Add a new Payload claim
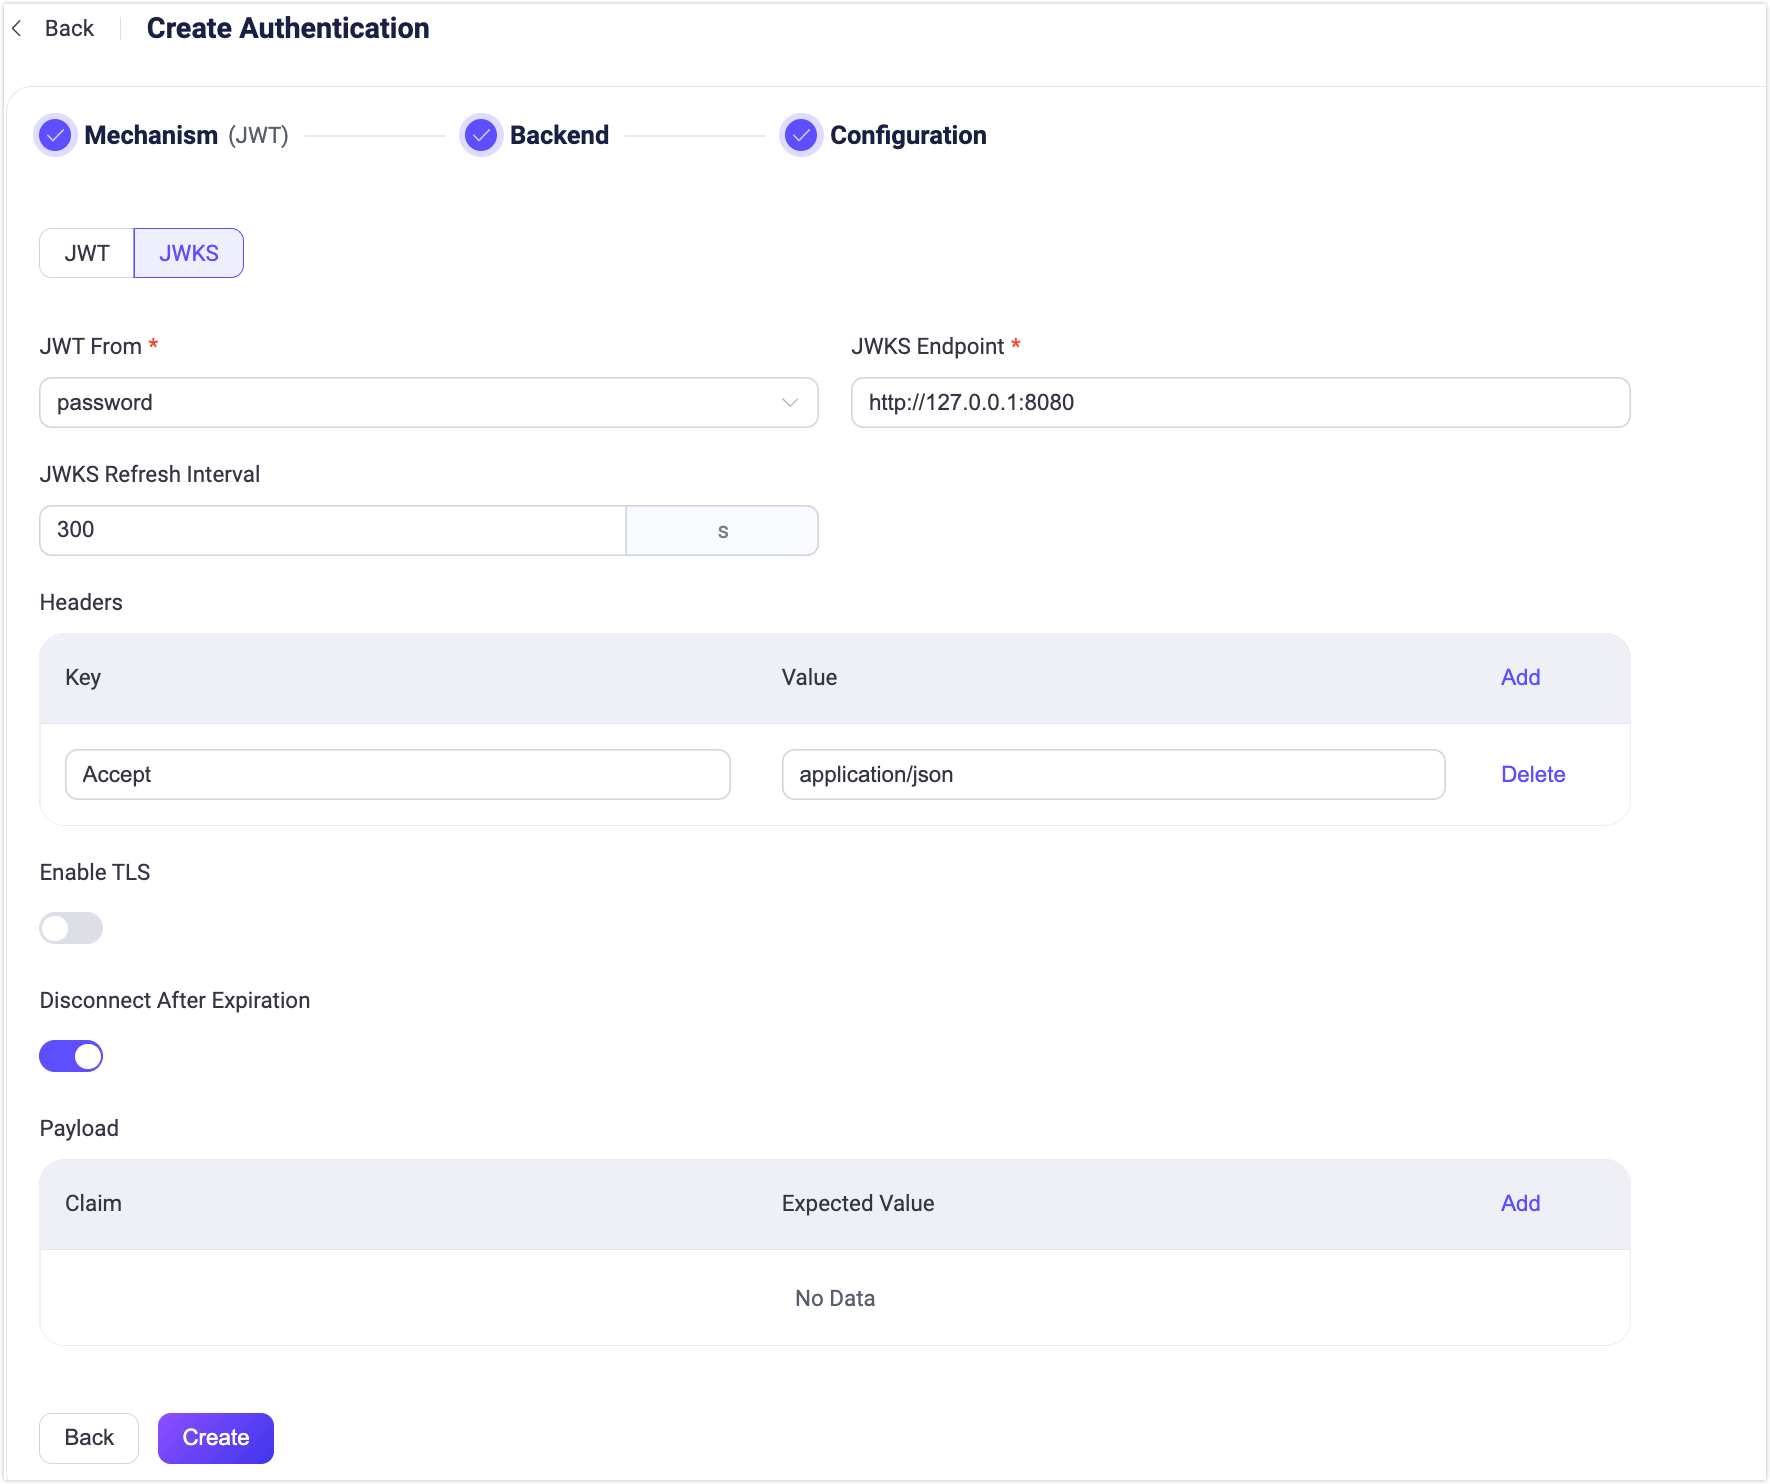1770x1484 pixels. 1520,1203
